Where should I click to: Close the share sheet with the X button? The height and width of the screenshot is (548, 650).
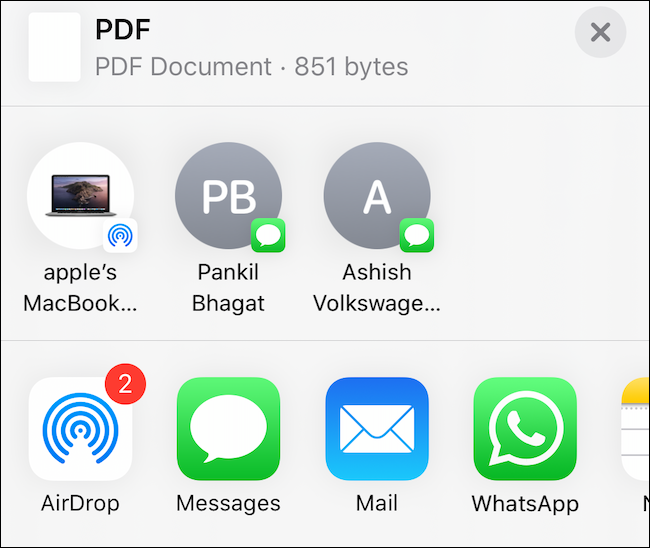600,32
